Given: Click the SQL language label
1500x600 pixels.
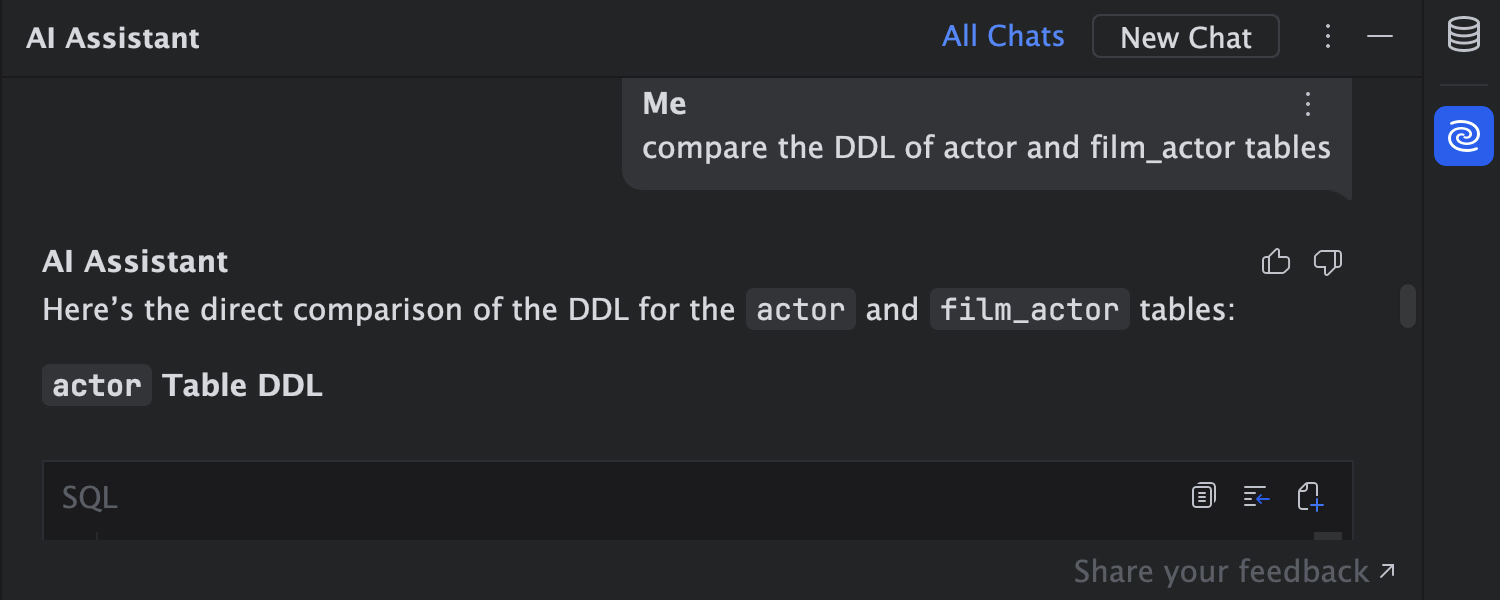Looking at the screenshot, I should point(90,497).
